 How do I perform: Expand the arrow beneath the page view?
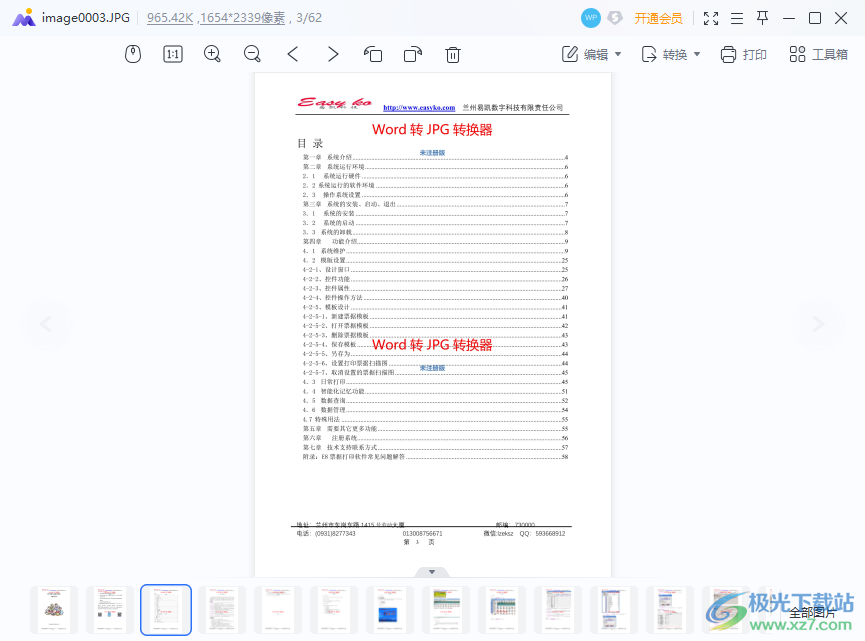point(431,571)
